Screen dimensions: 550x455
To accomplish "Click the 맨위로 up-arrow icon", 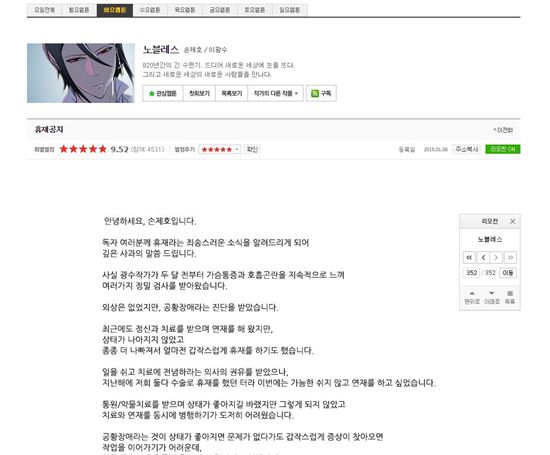I will pyautogui.click(x=472, y=293).
